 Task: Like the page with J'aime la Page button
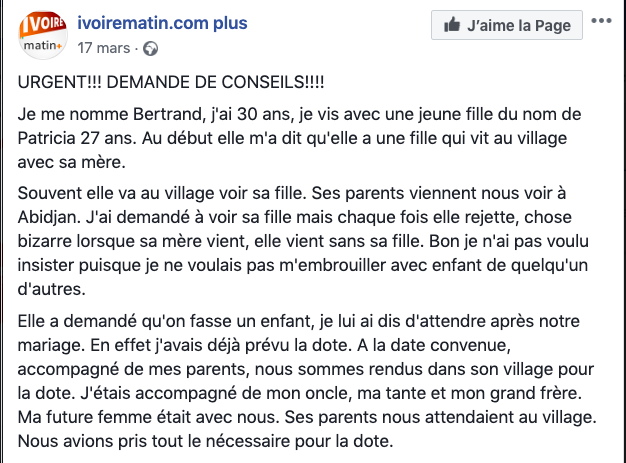tap(507, 25)
